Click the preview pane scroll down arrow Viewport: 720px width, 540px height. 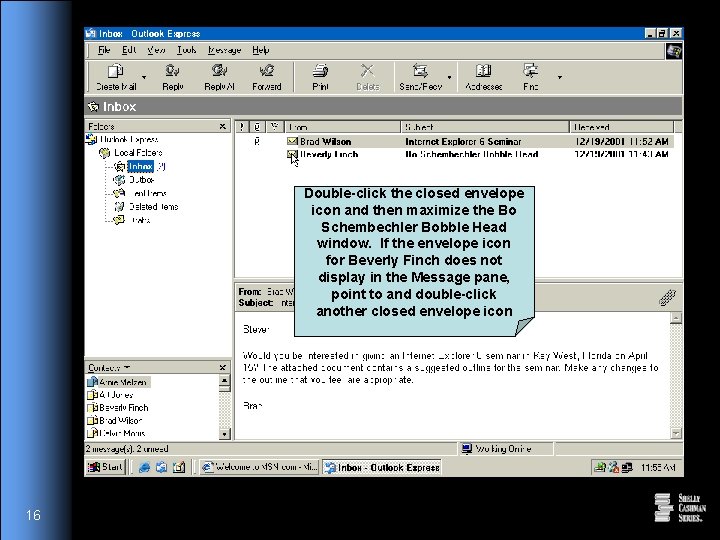tap(676, 433)
